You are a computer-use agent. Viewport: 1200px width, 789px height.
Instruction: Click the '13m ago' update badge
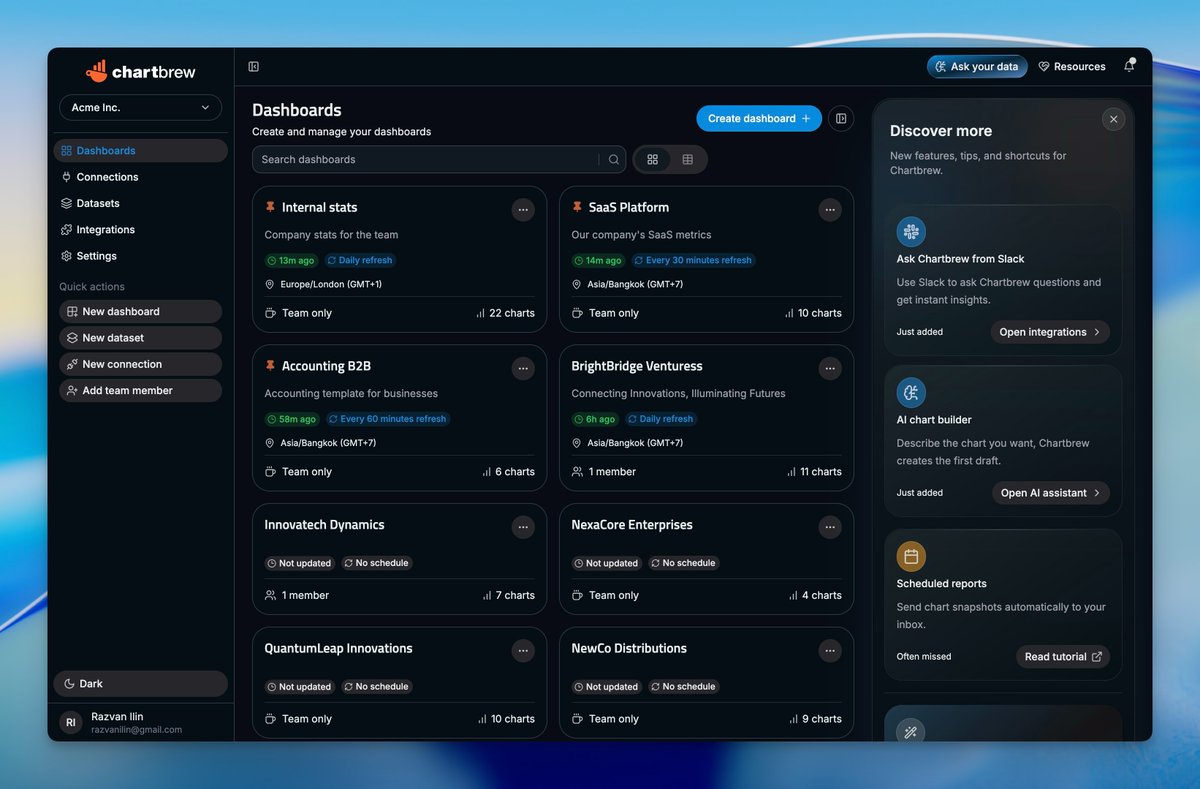click(292, 260)
